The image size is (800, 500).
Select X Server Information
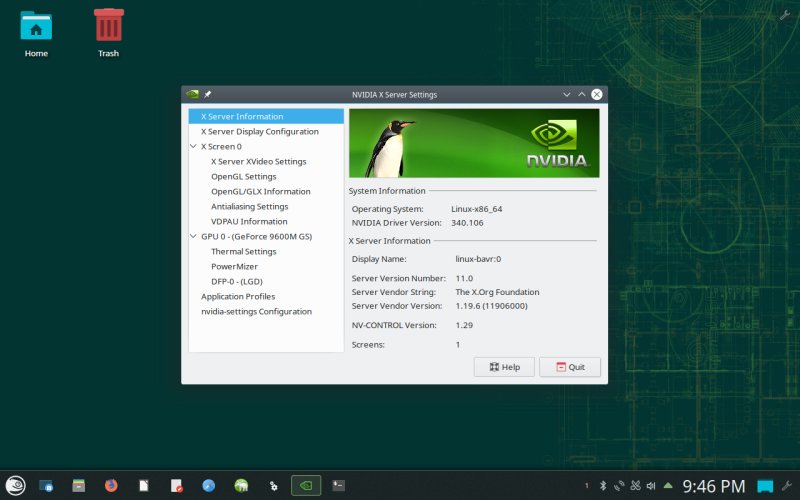click(266, 116)
